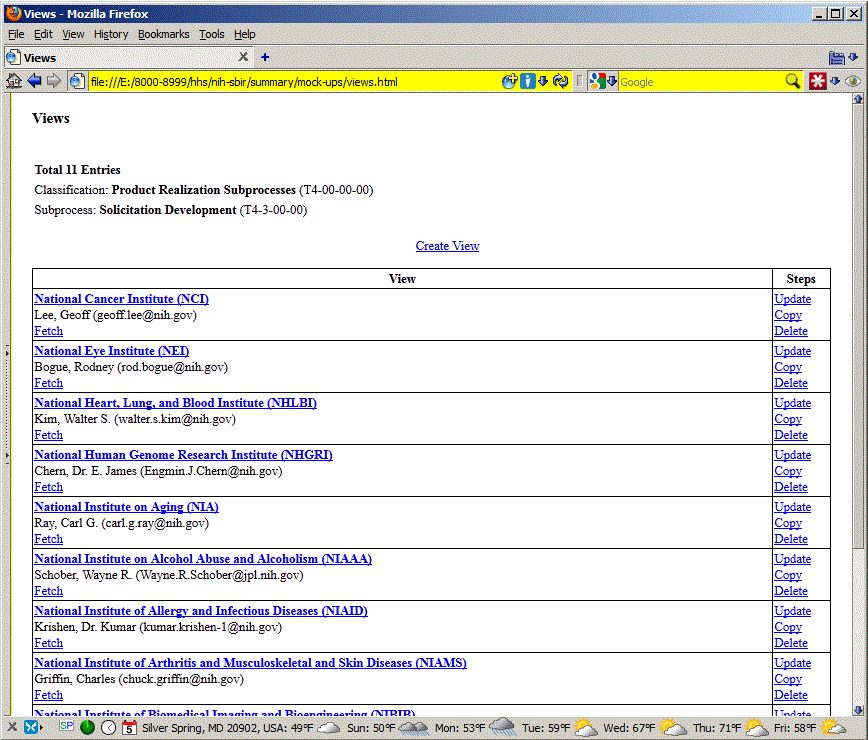Close the Views tab

[x=243, y=57]
